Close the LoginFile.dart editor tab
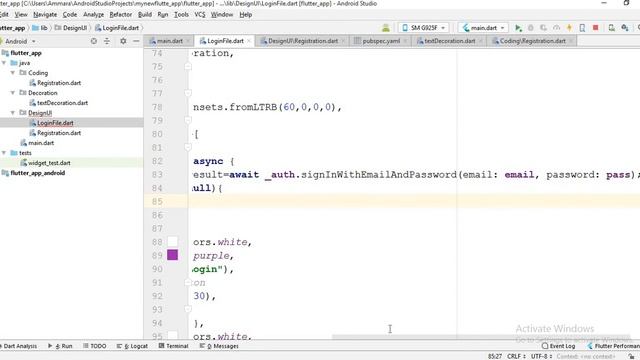The height and width of the screenshot is (360, 640). tap(249, 41)
